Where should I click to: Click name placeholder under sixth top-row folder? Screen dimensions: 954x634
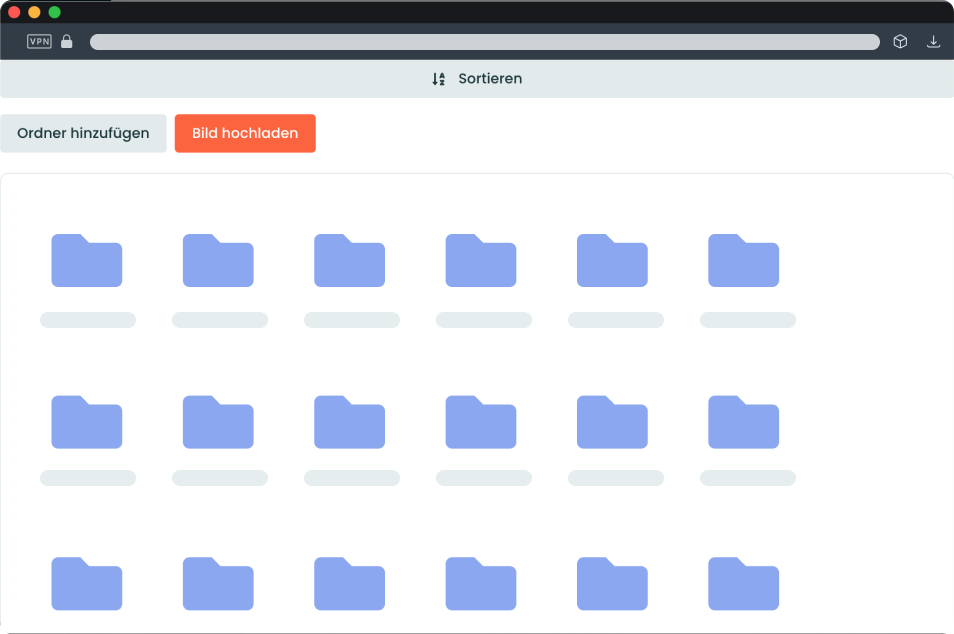tap(748, 320)
